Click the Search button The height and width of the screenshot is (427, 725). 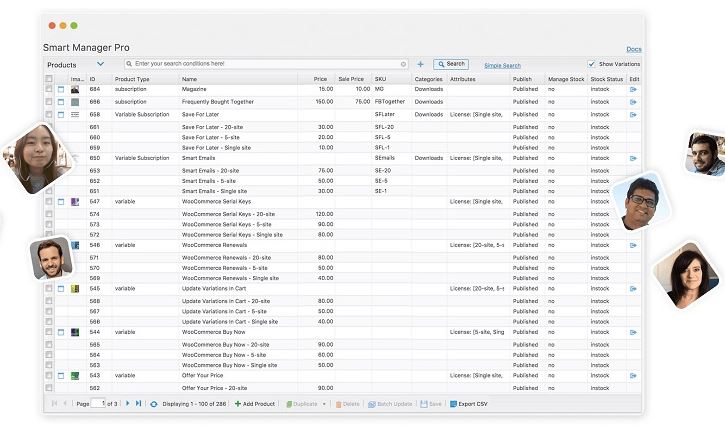click(x=451, y=64)
